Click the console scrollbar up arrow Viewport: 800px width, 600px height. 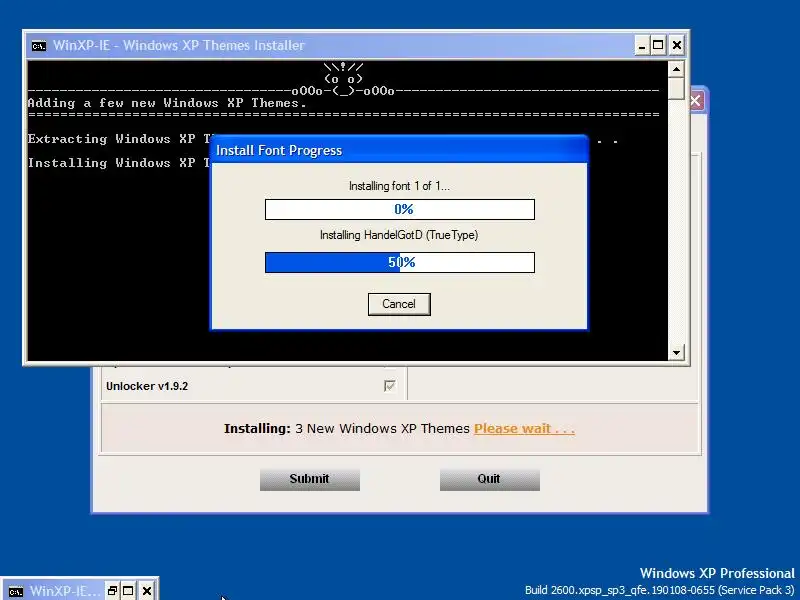click(676, 69)
